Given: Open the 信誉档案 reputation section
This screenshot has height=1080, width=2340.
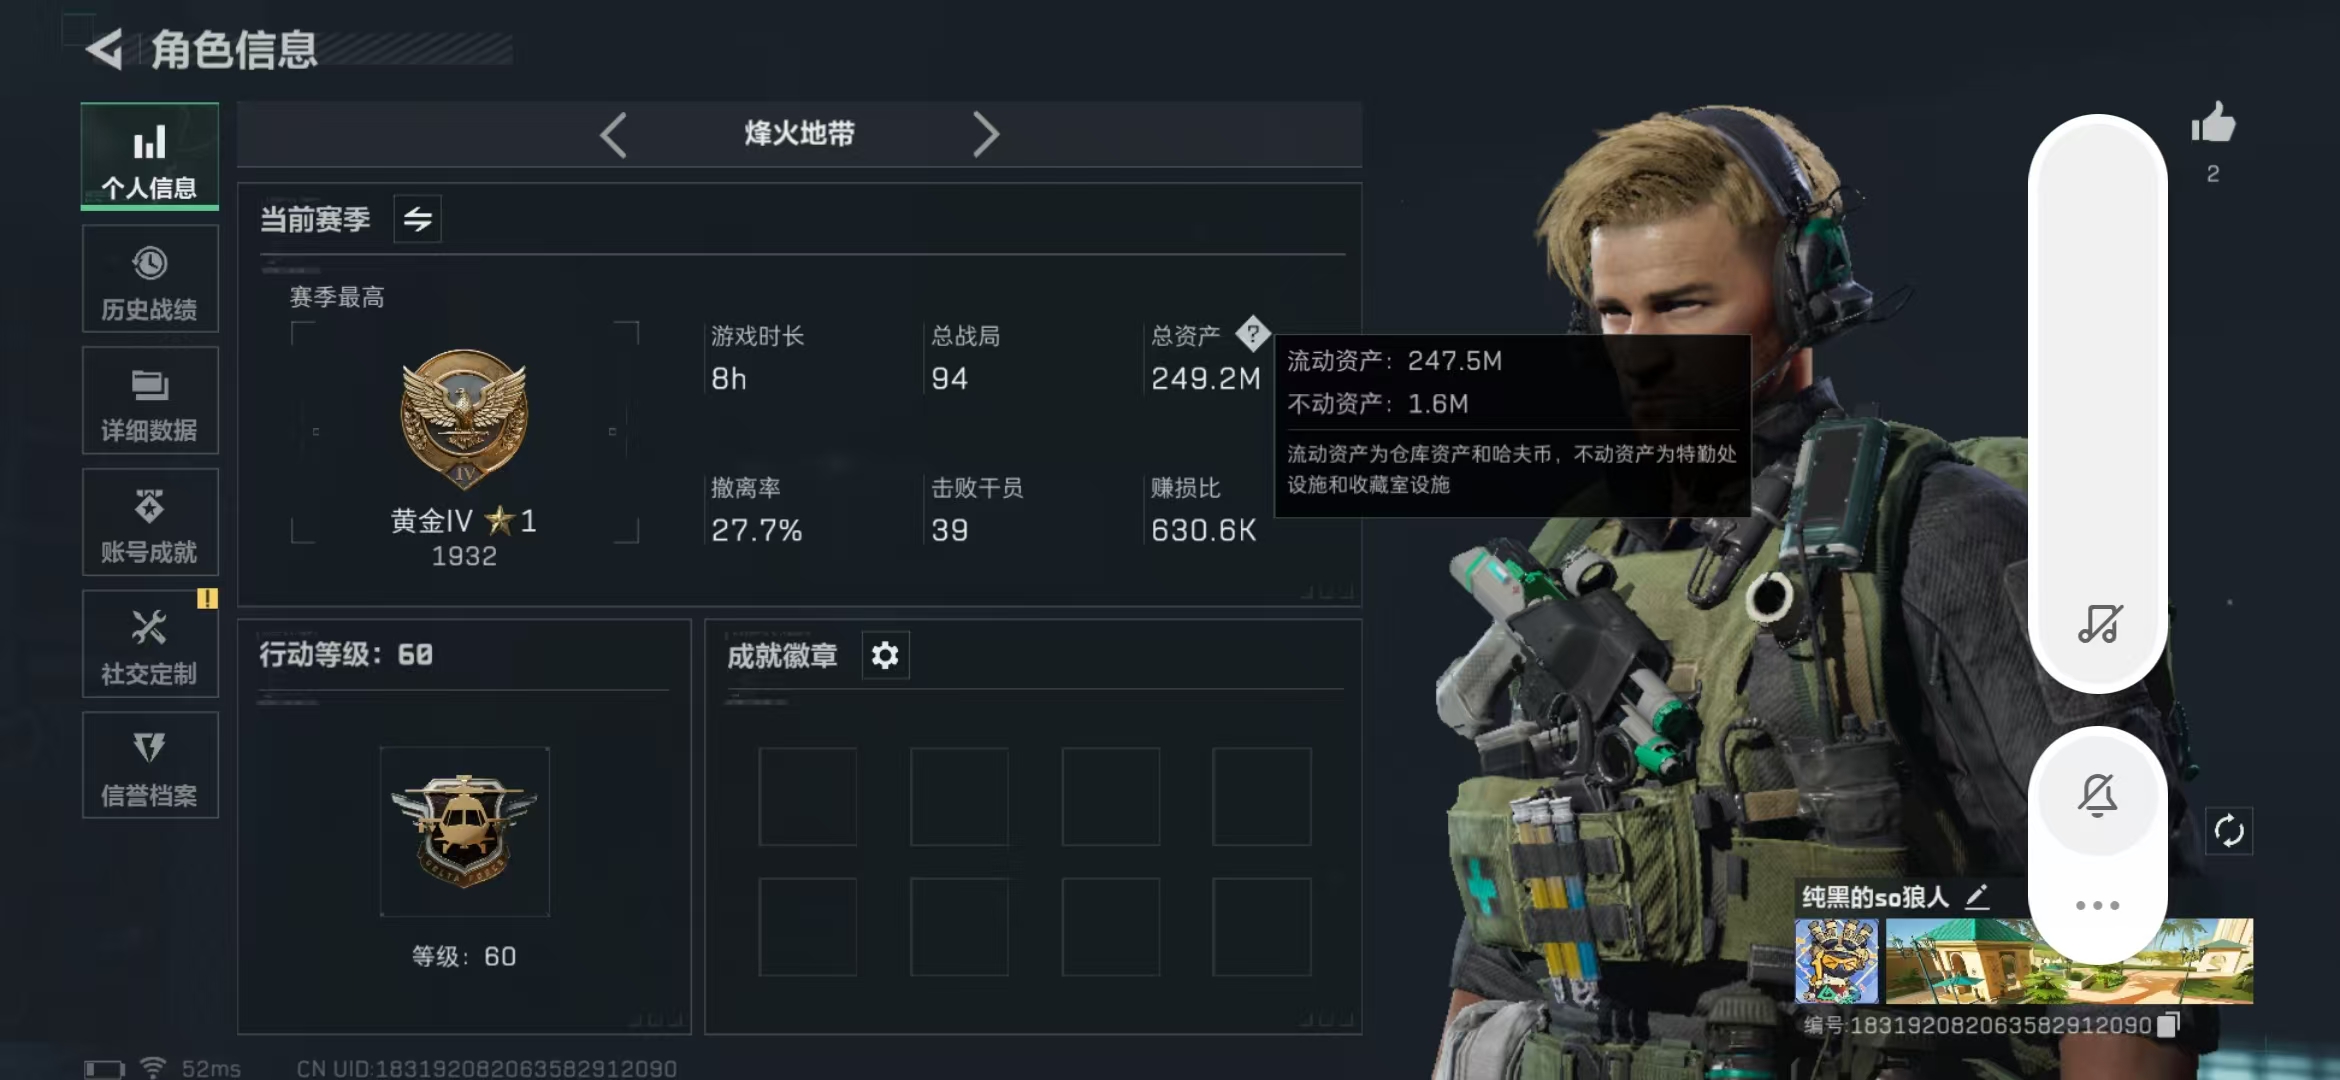Looking at the screenshot, I should pyautogui.click(x=150, y=766).
